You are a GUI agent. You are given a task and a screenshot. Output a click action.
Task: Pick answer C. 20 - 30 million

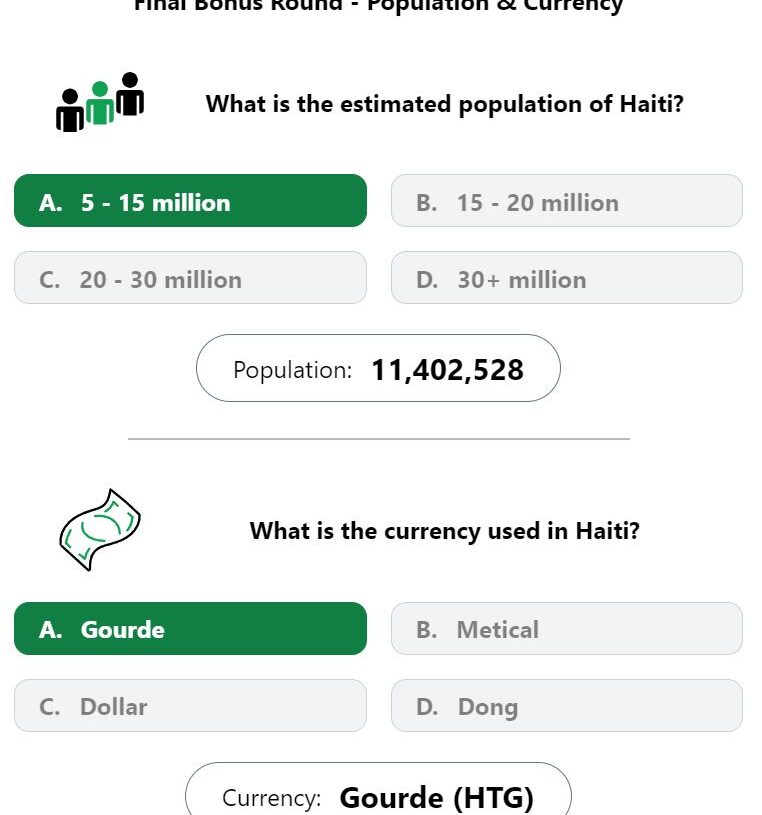[190, 278]
